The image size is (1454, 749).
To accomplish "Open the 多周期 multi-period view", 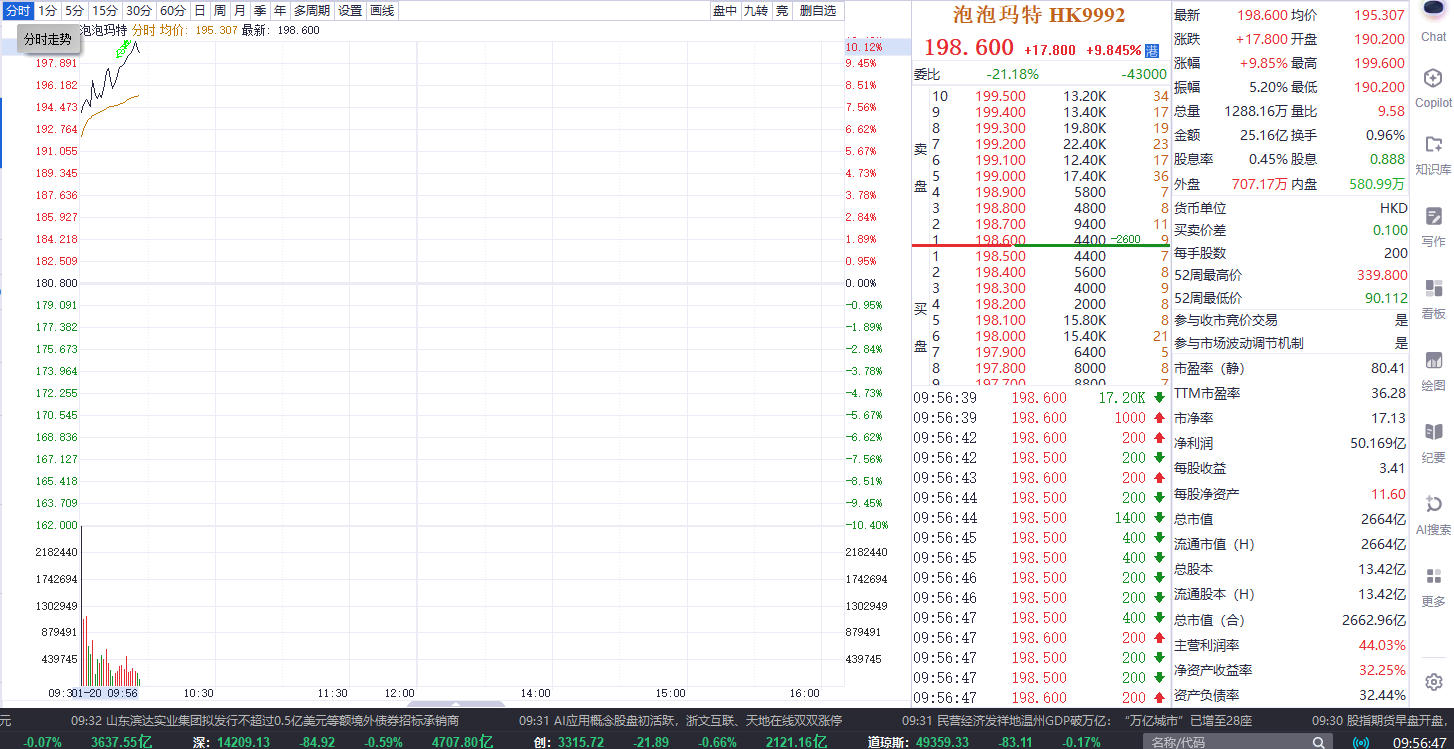I will (x=311, y=10).
